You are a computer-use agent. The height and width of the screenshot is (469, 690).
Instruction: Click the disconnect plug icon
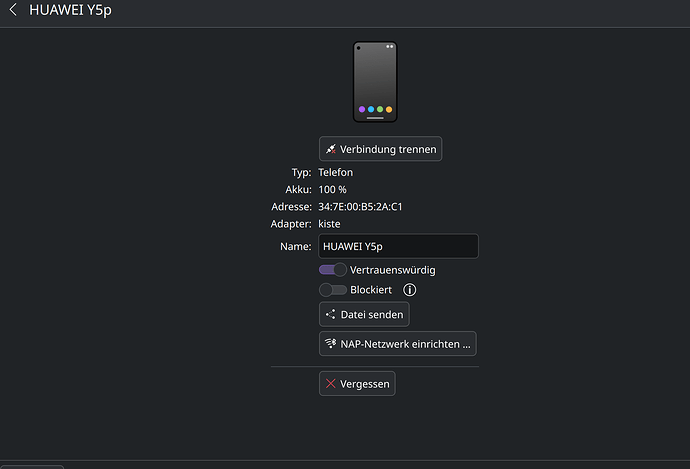[330, 149]
